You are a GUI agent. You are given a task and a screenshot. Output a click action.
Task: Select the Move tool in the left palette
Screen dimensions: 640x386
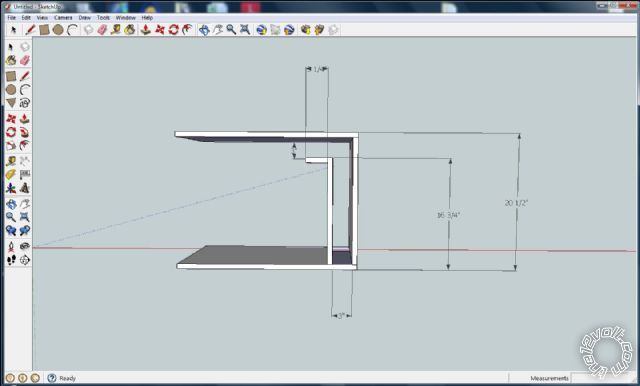[x=11, y=119]
